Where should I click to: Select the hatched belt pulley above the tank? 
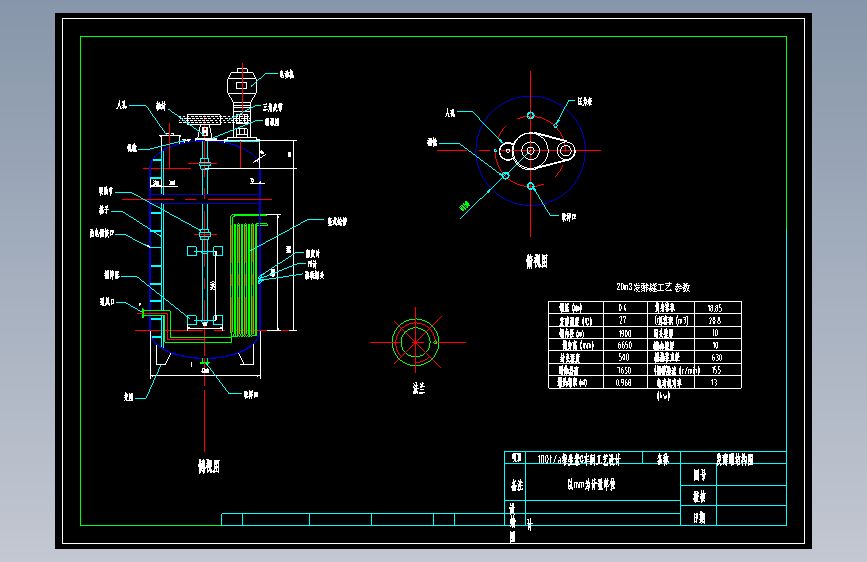point(205,119)
